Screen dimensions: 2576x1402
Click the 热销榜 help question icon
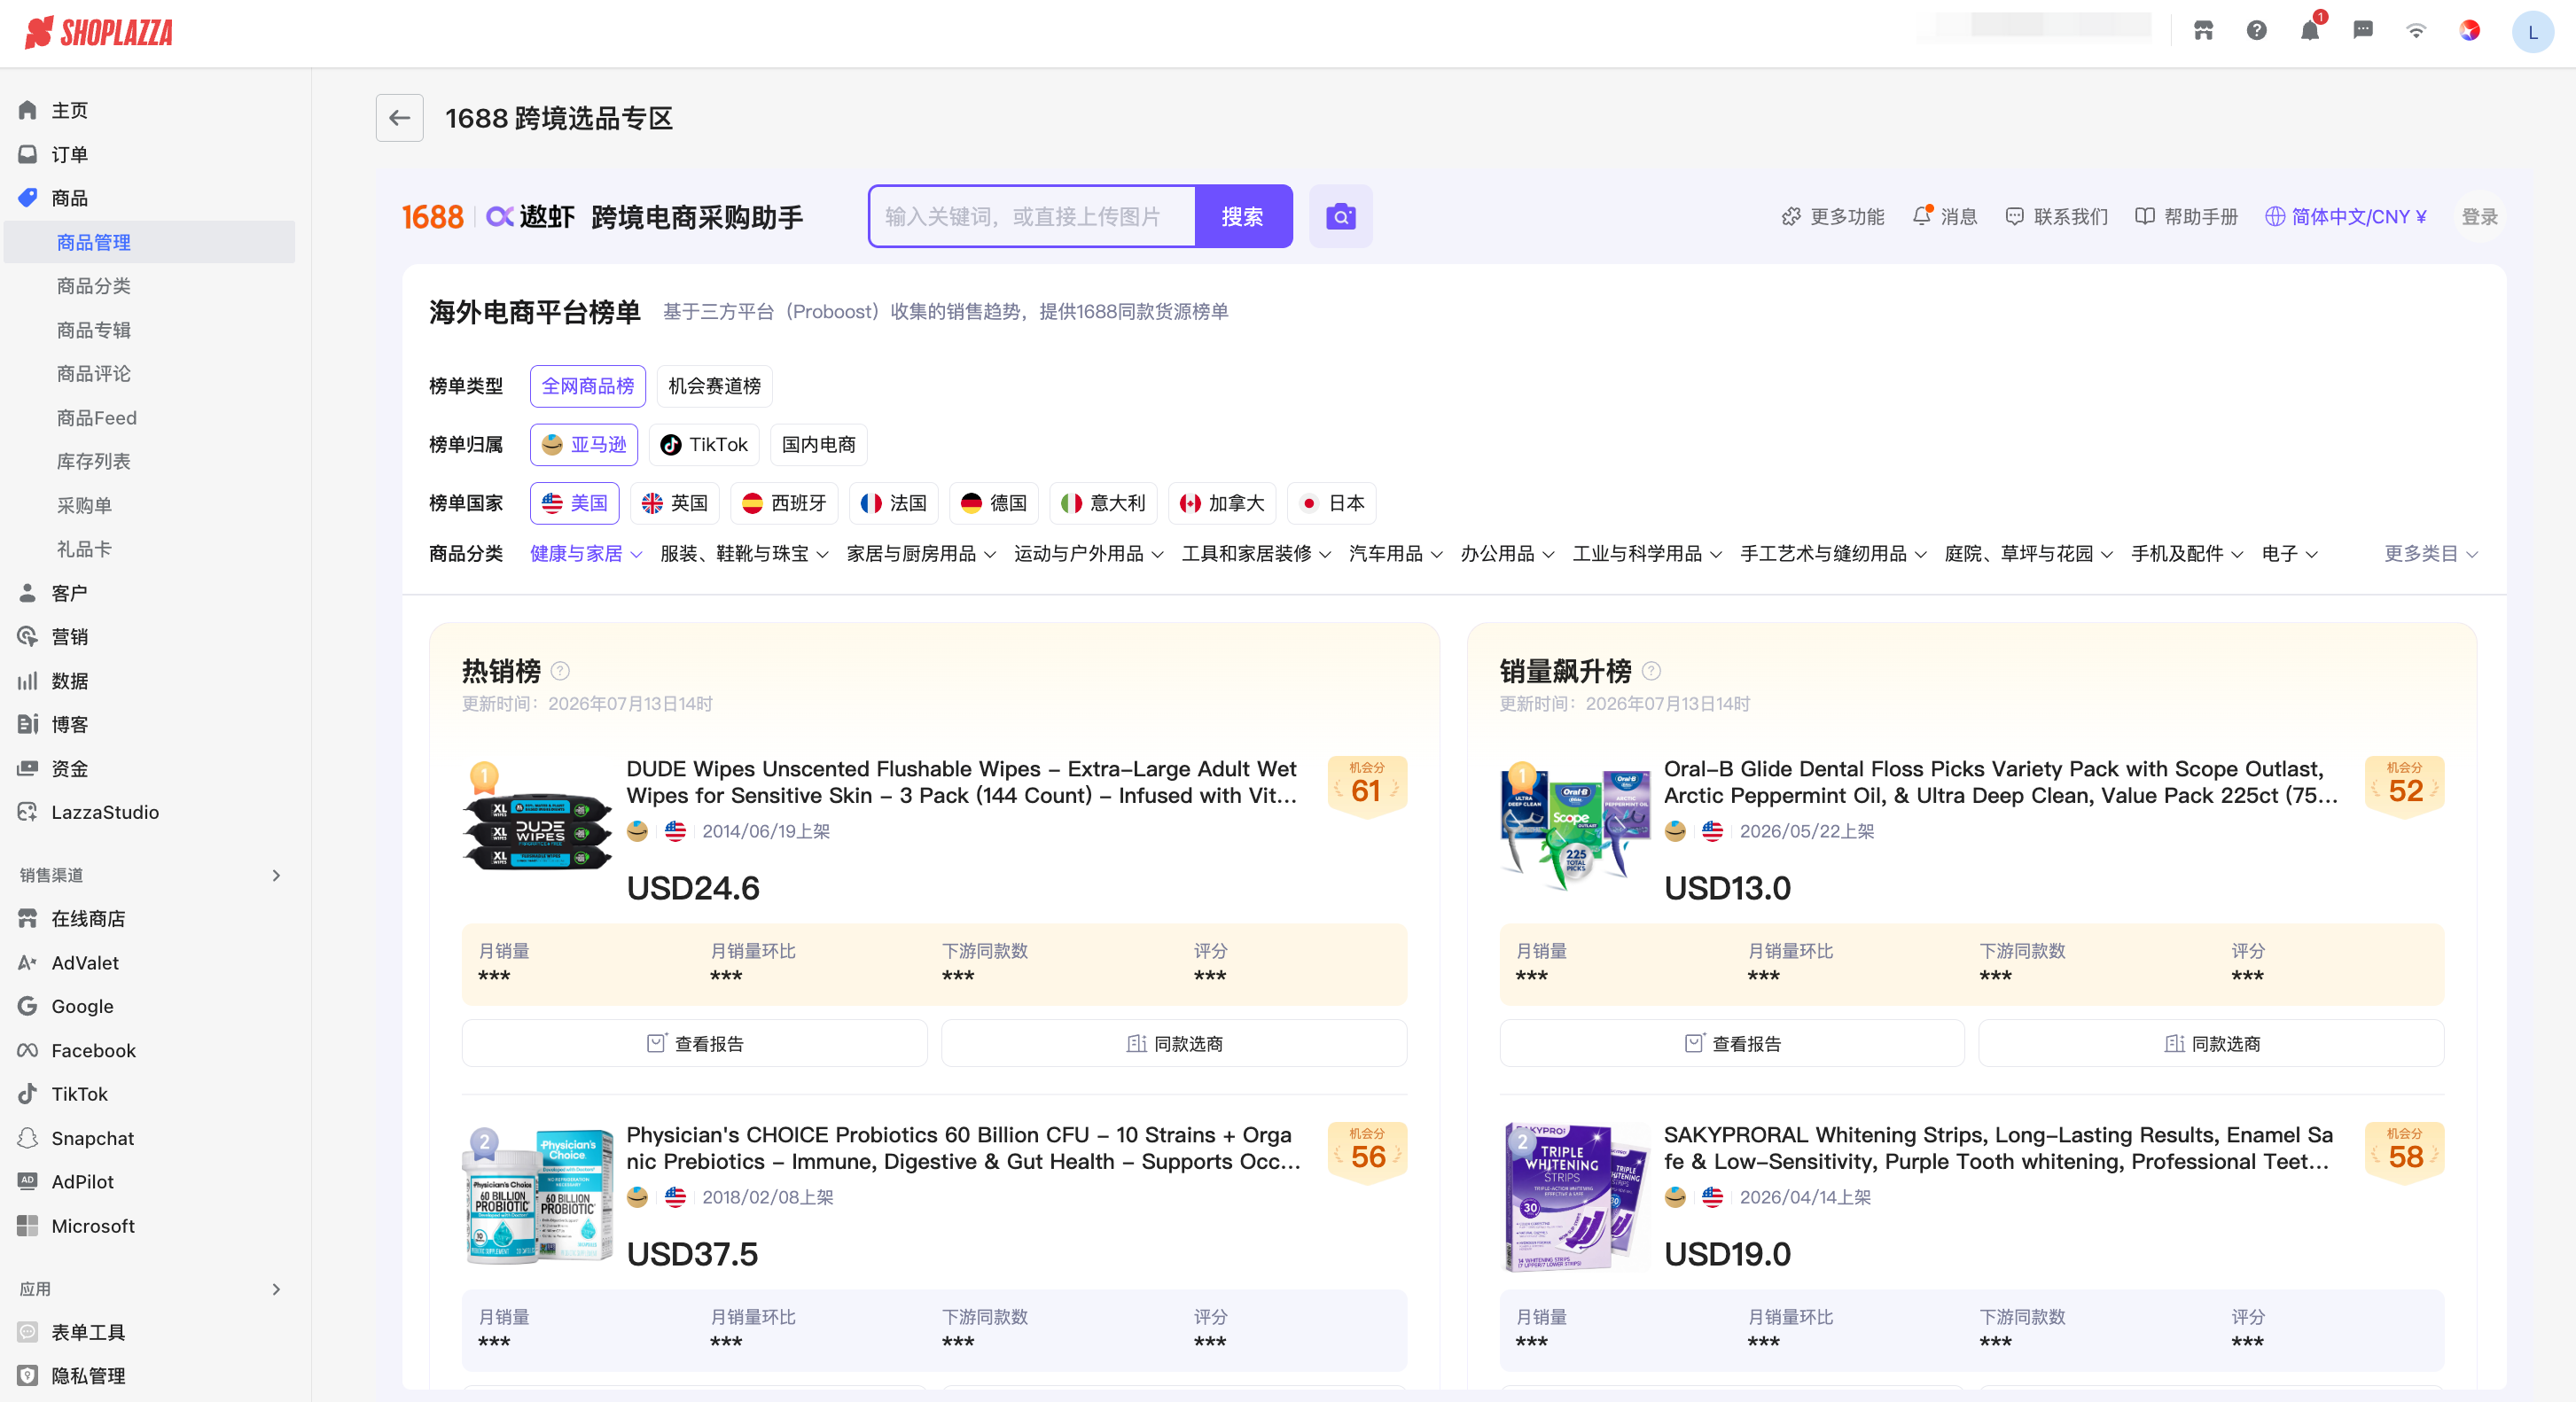pos(561,671)
